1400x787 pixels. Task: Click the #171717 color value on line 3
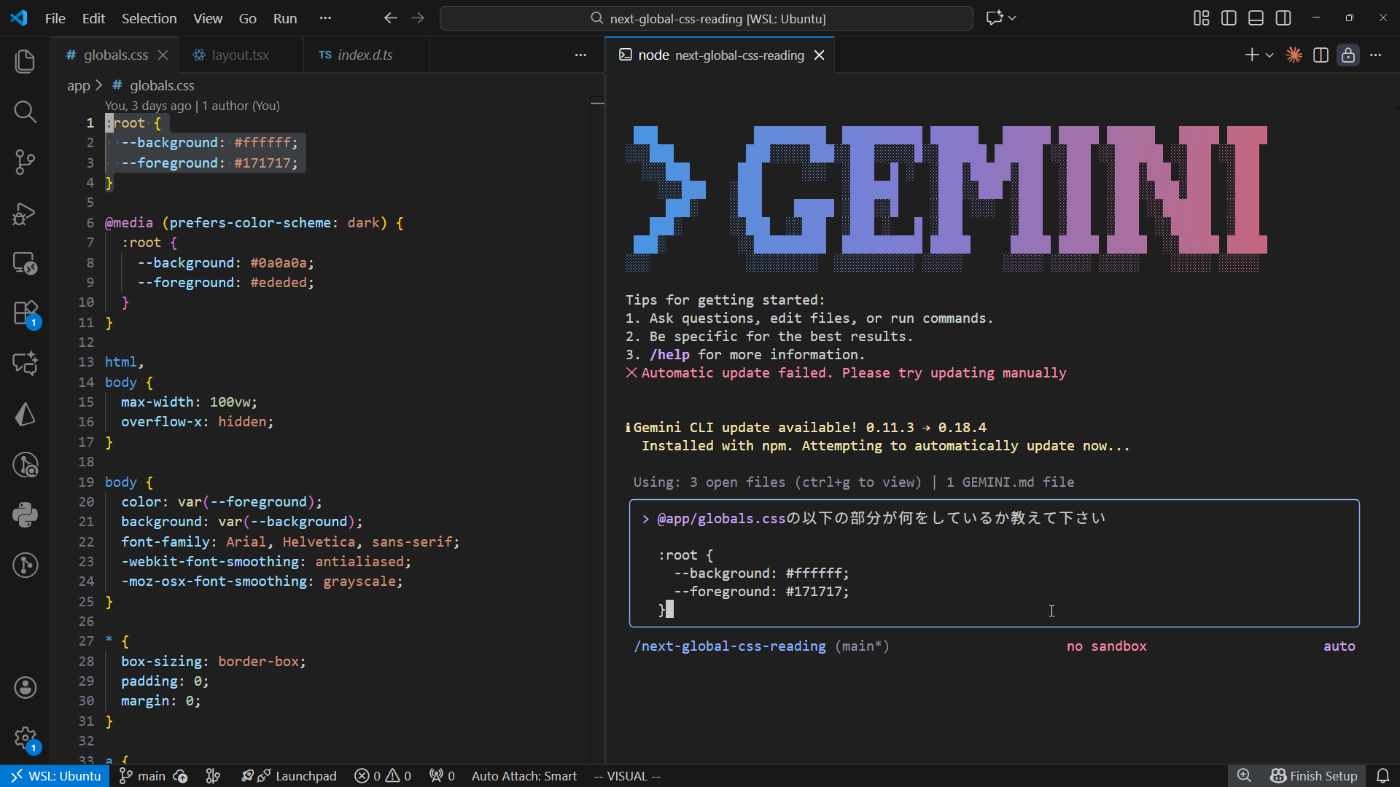262,163
